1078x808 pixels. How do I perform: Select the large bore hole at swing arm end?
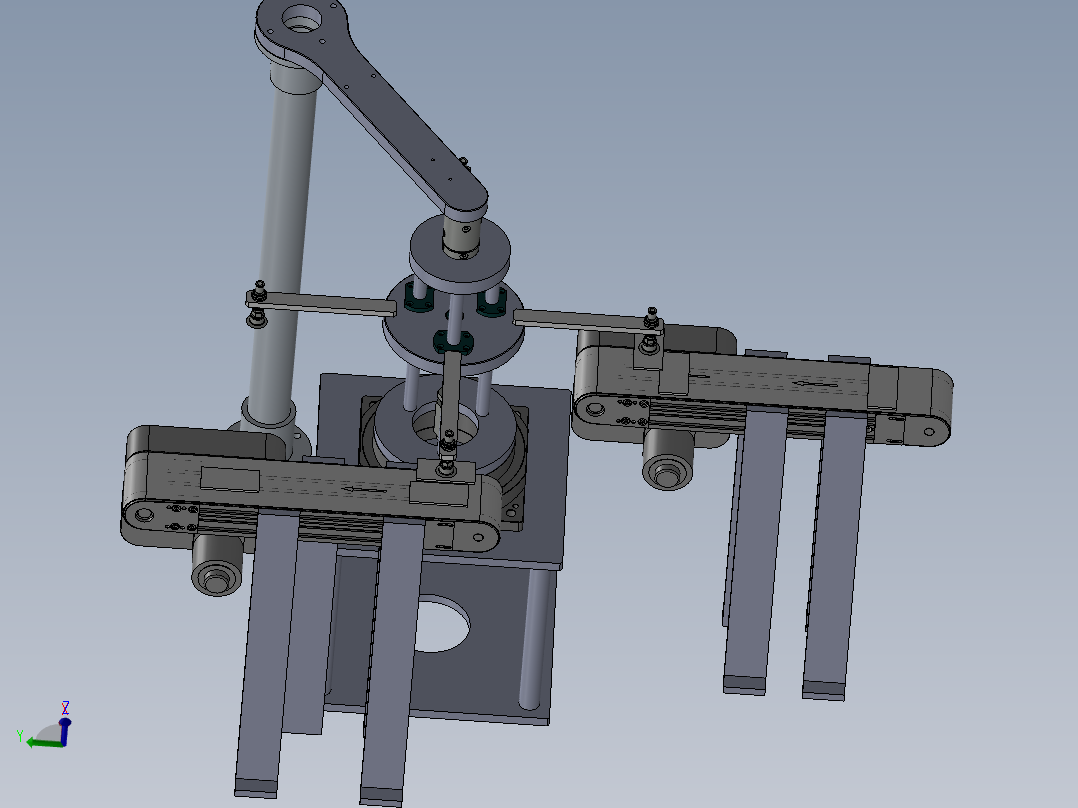pos(301,17)
